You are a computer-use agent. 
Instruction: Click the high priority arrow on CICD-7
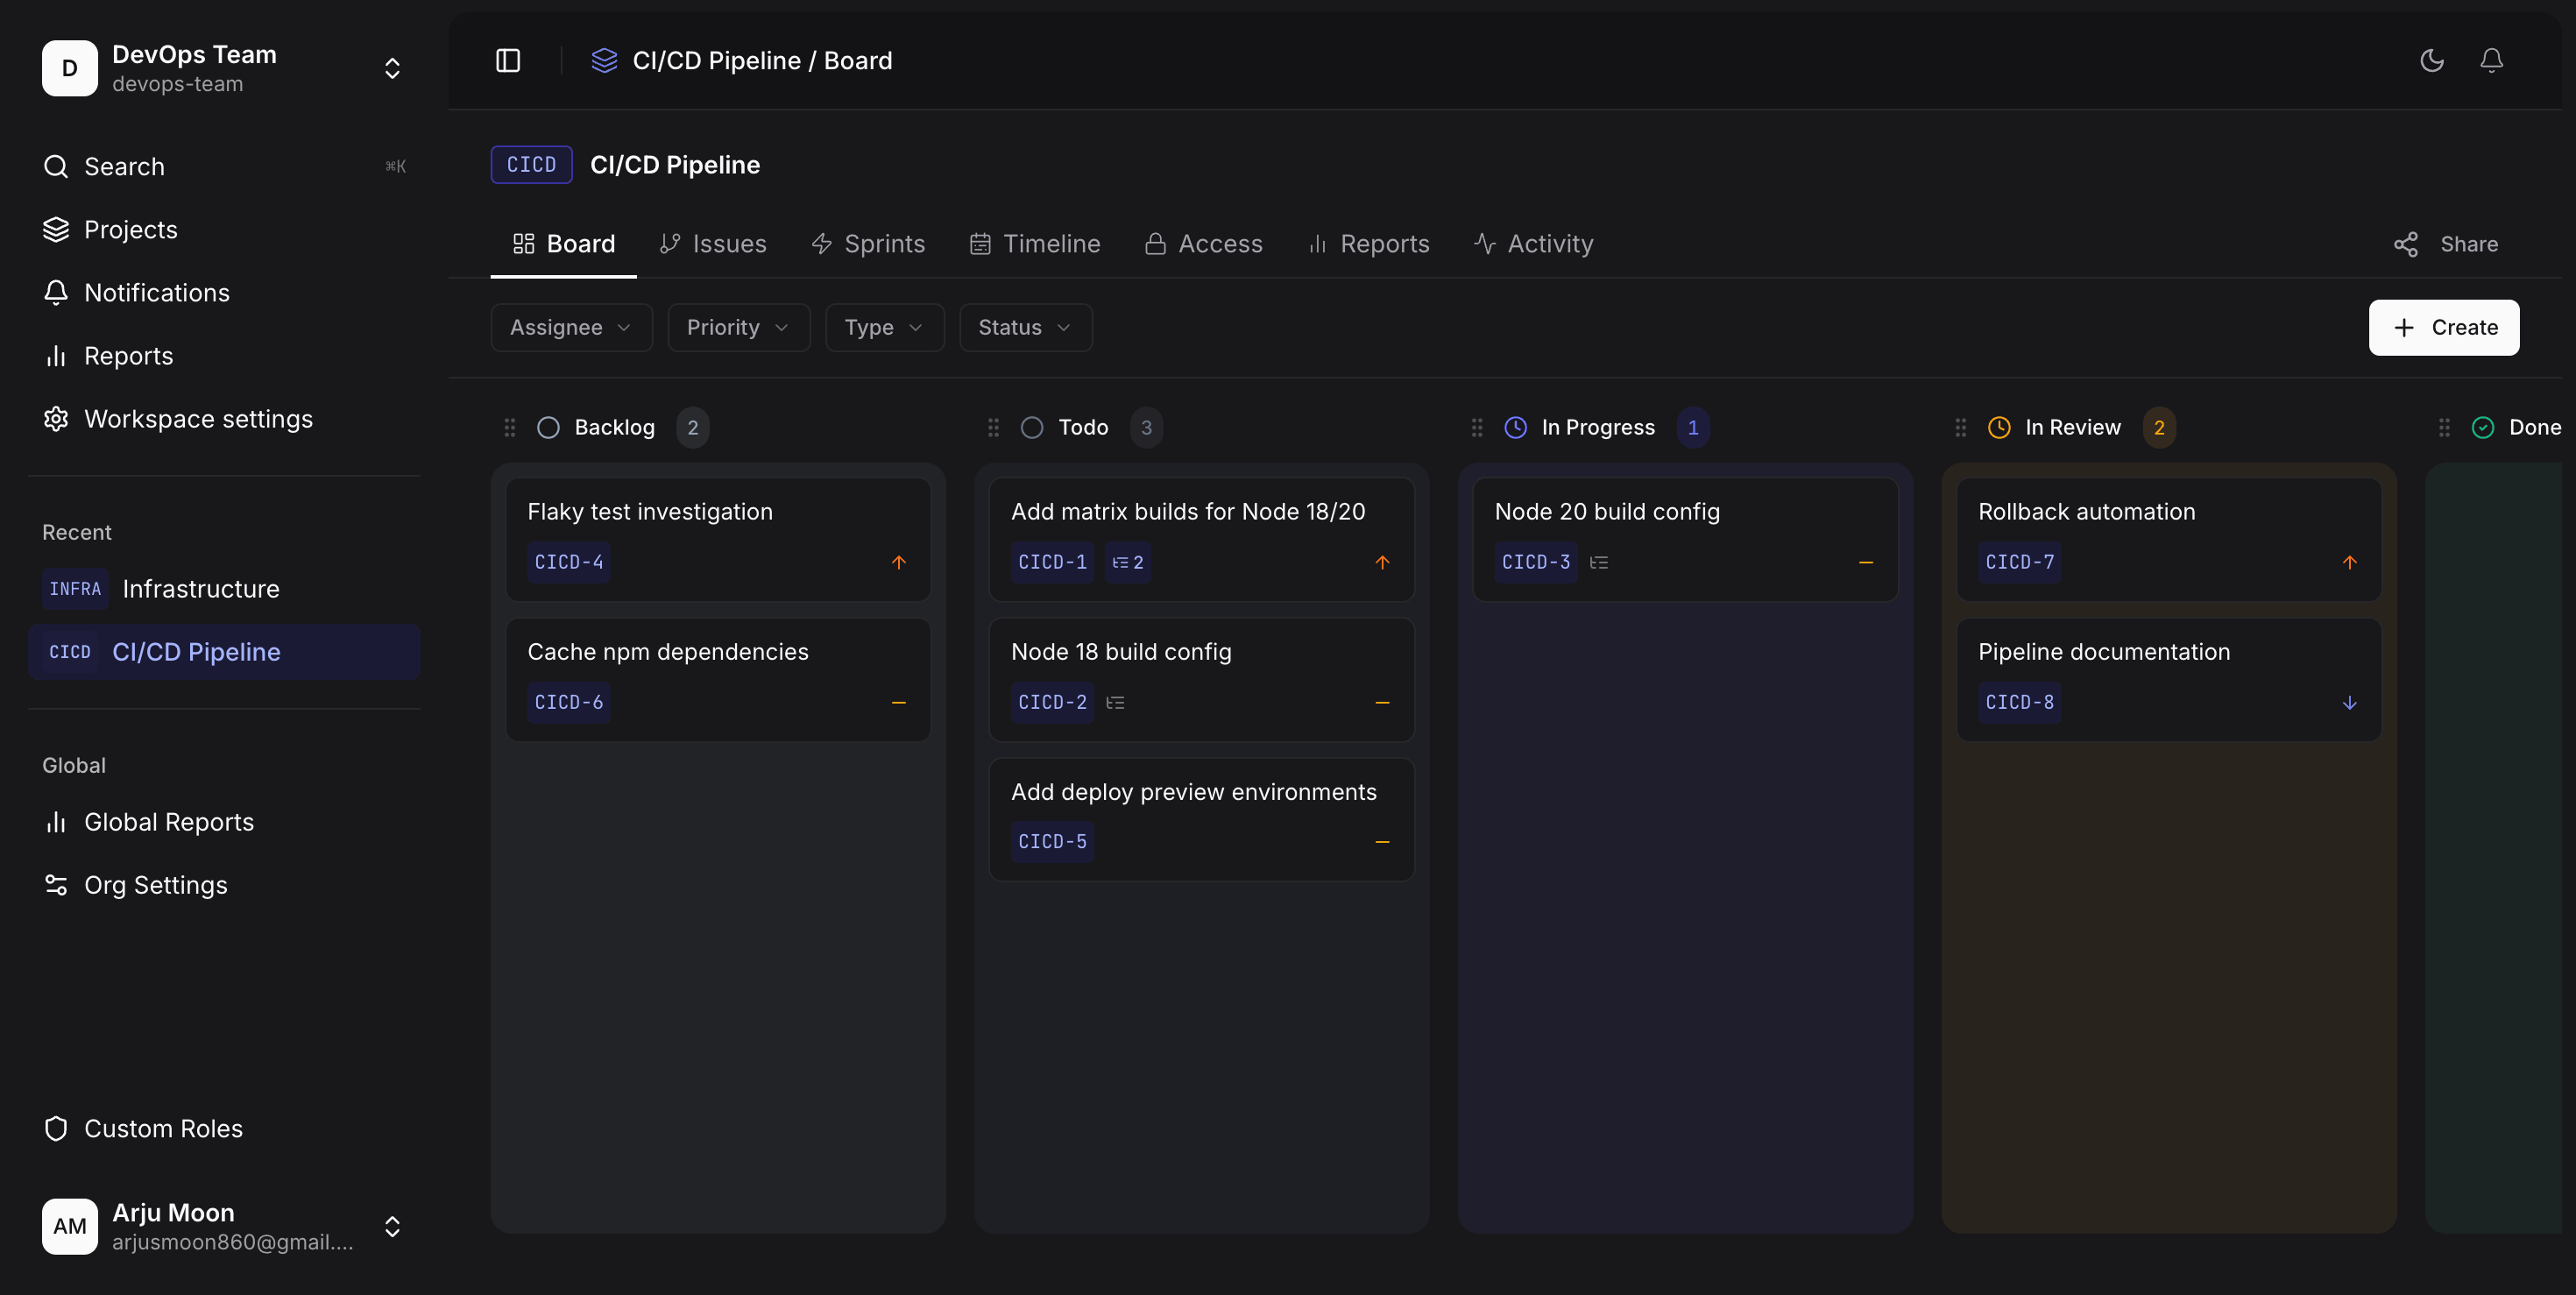coord(2349,562)
